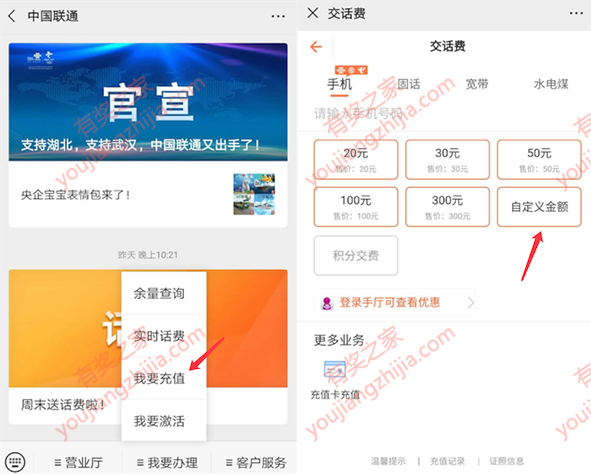Open 登录手厅可查看优惠 link

pos(395,303)
